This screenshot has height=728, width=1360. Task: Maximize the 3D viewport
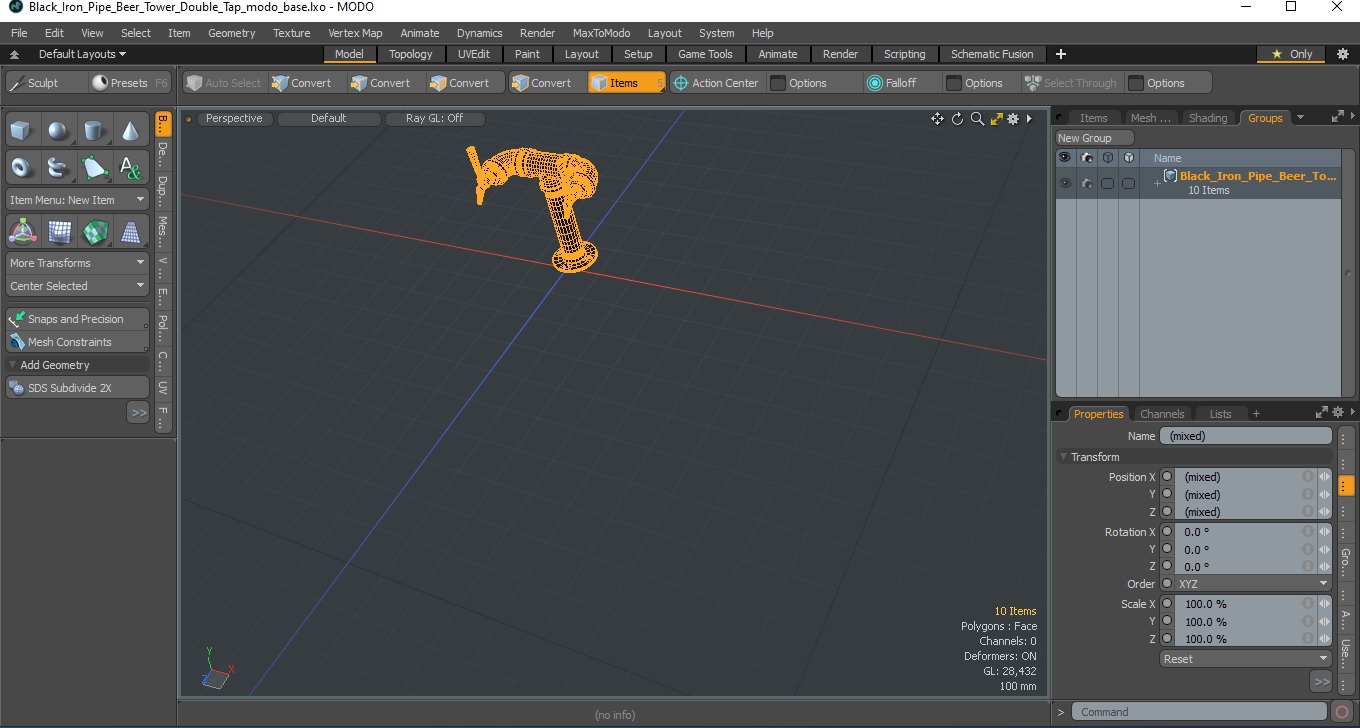(x=996, y=119)
